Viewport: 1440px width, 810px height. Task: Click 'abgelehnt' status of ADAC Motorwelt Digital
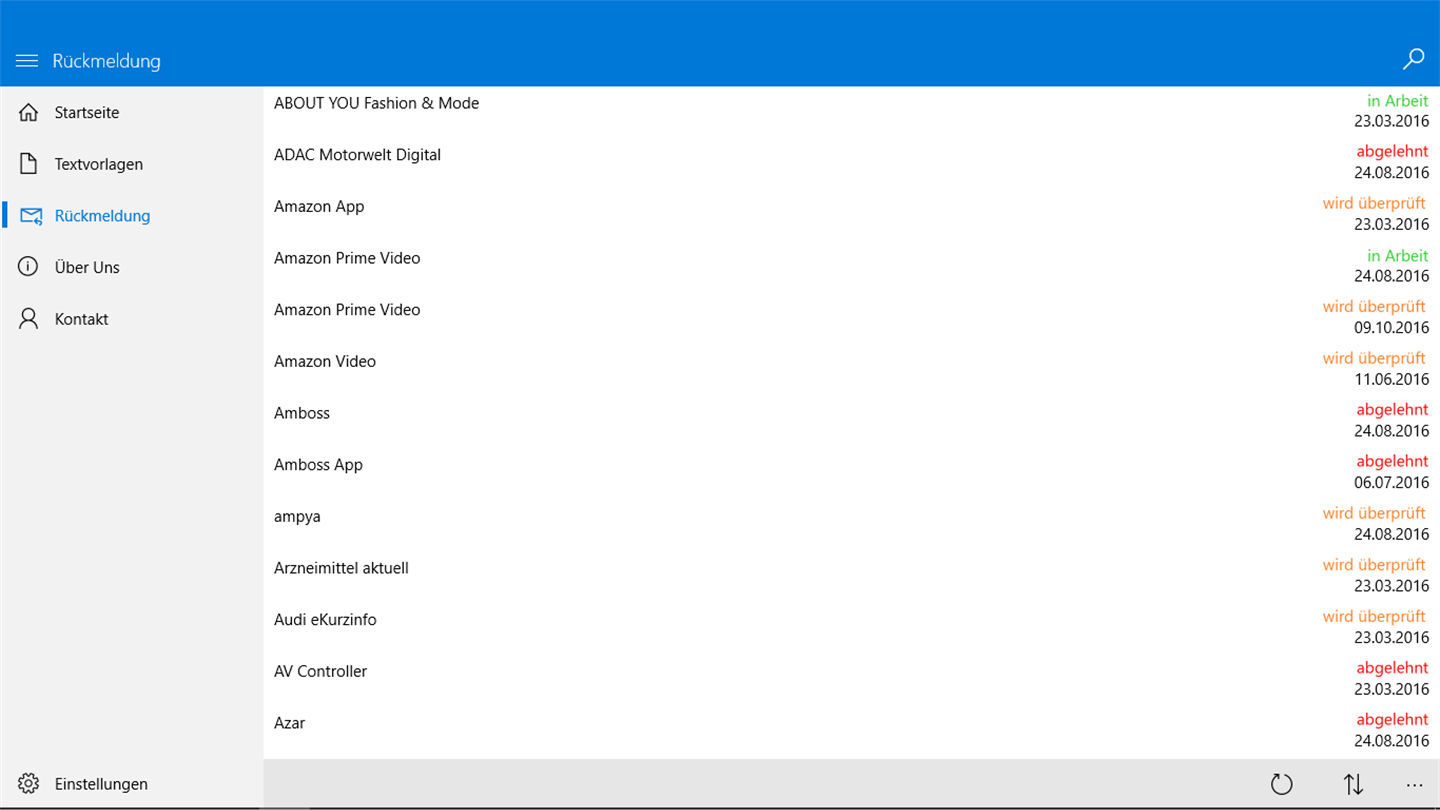tap(1393, 152)
